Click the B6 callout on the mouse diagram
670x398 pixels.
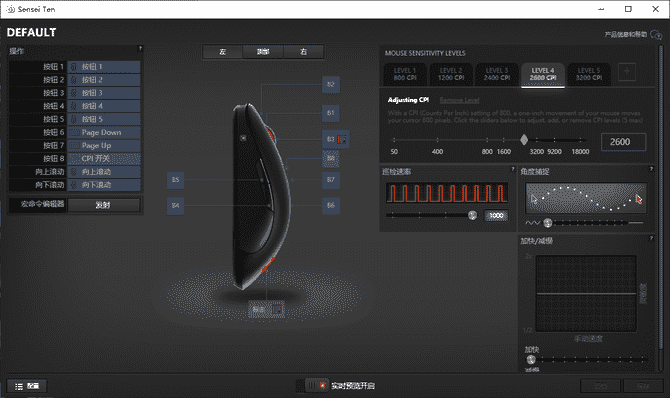point(331,206)
